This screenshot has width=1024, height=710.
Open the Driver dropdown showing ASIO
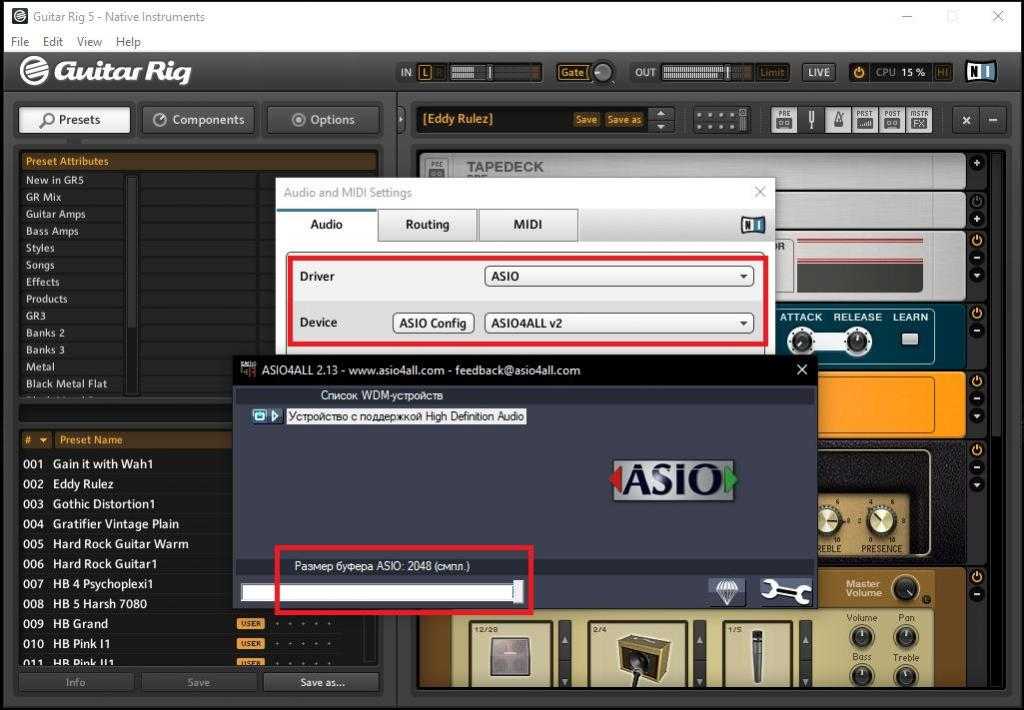click(618, 276)
